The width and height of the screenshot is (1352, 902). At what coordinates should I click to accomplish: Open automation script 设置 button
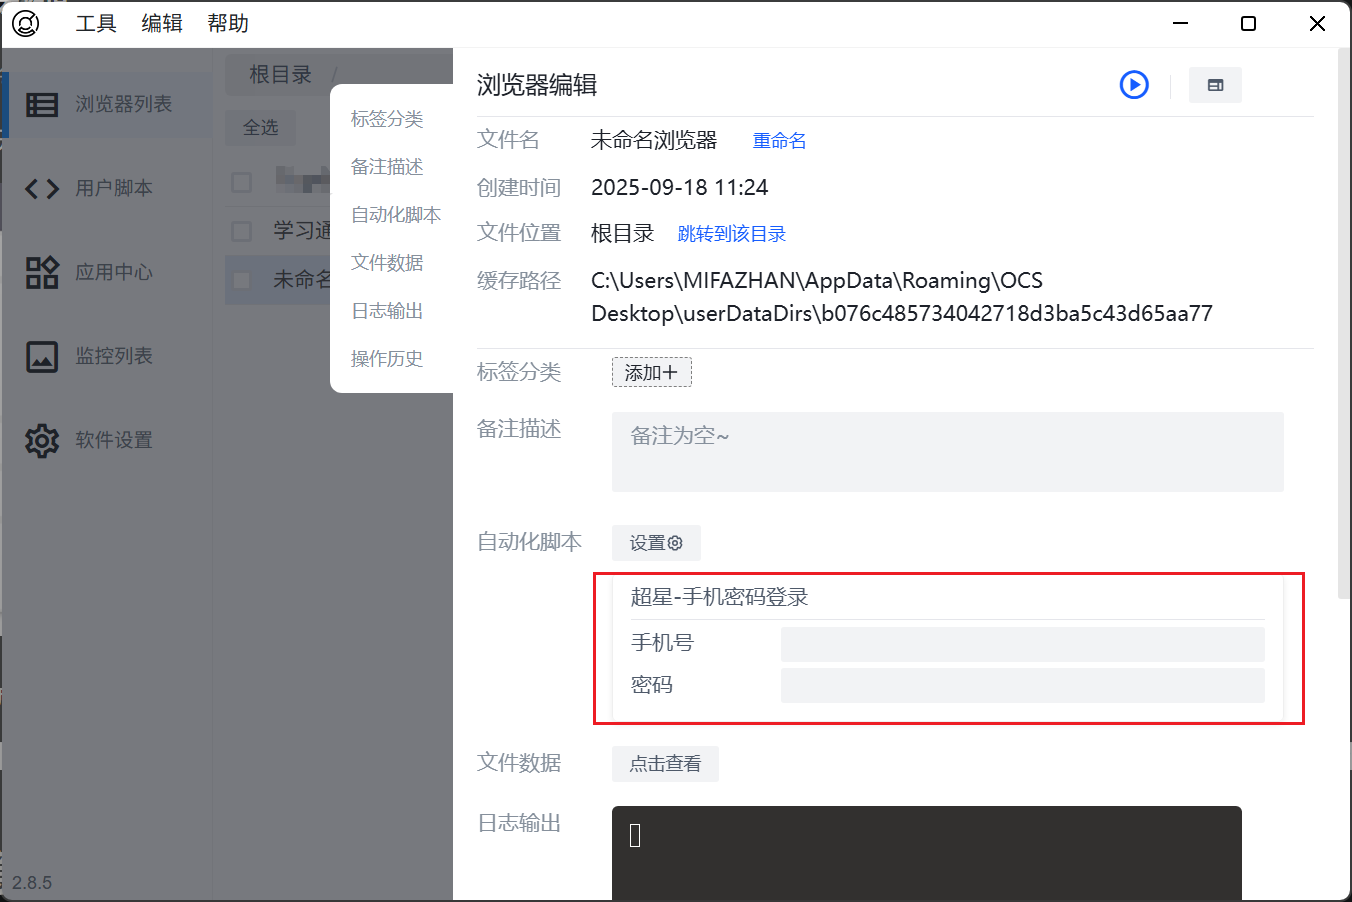[x=655, y=543]
